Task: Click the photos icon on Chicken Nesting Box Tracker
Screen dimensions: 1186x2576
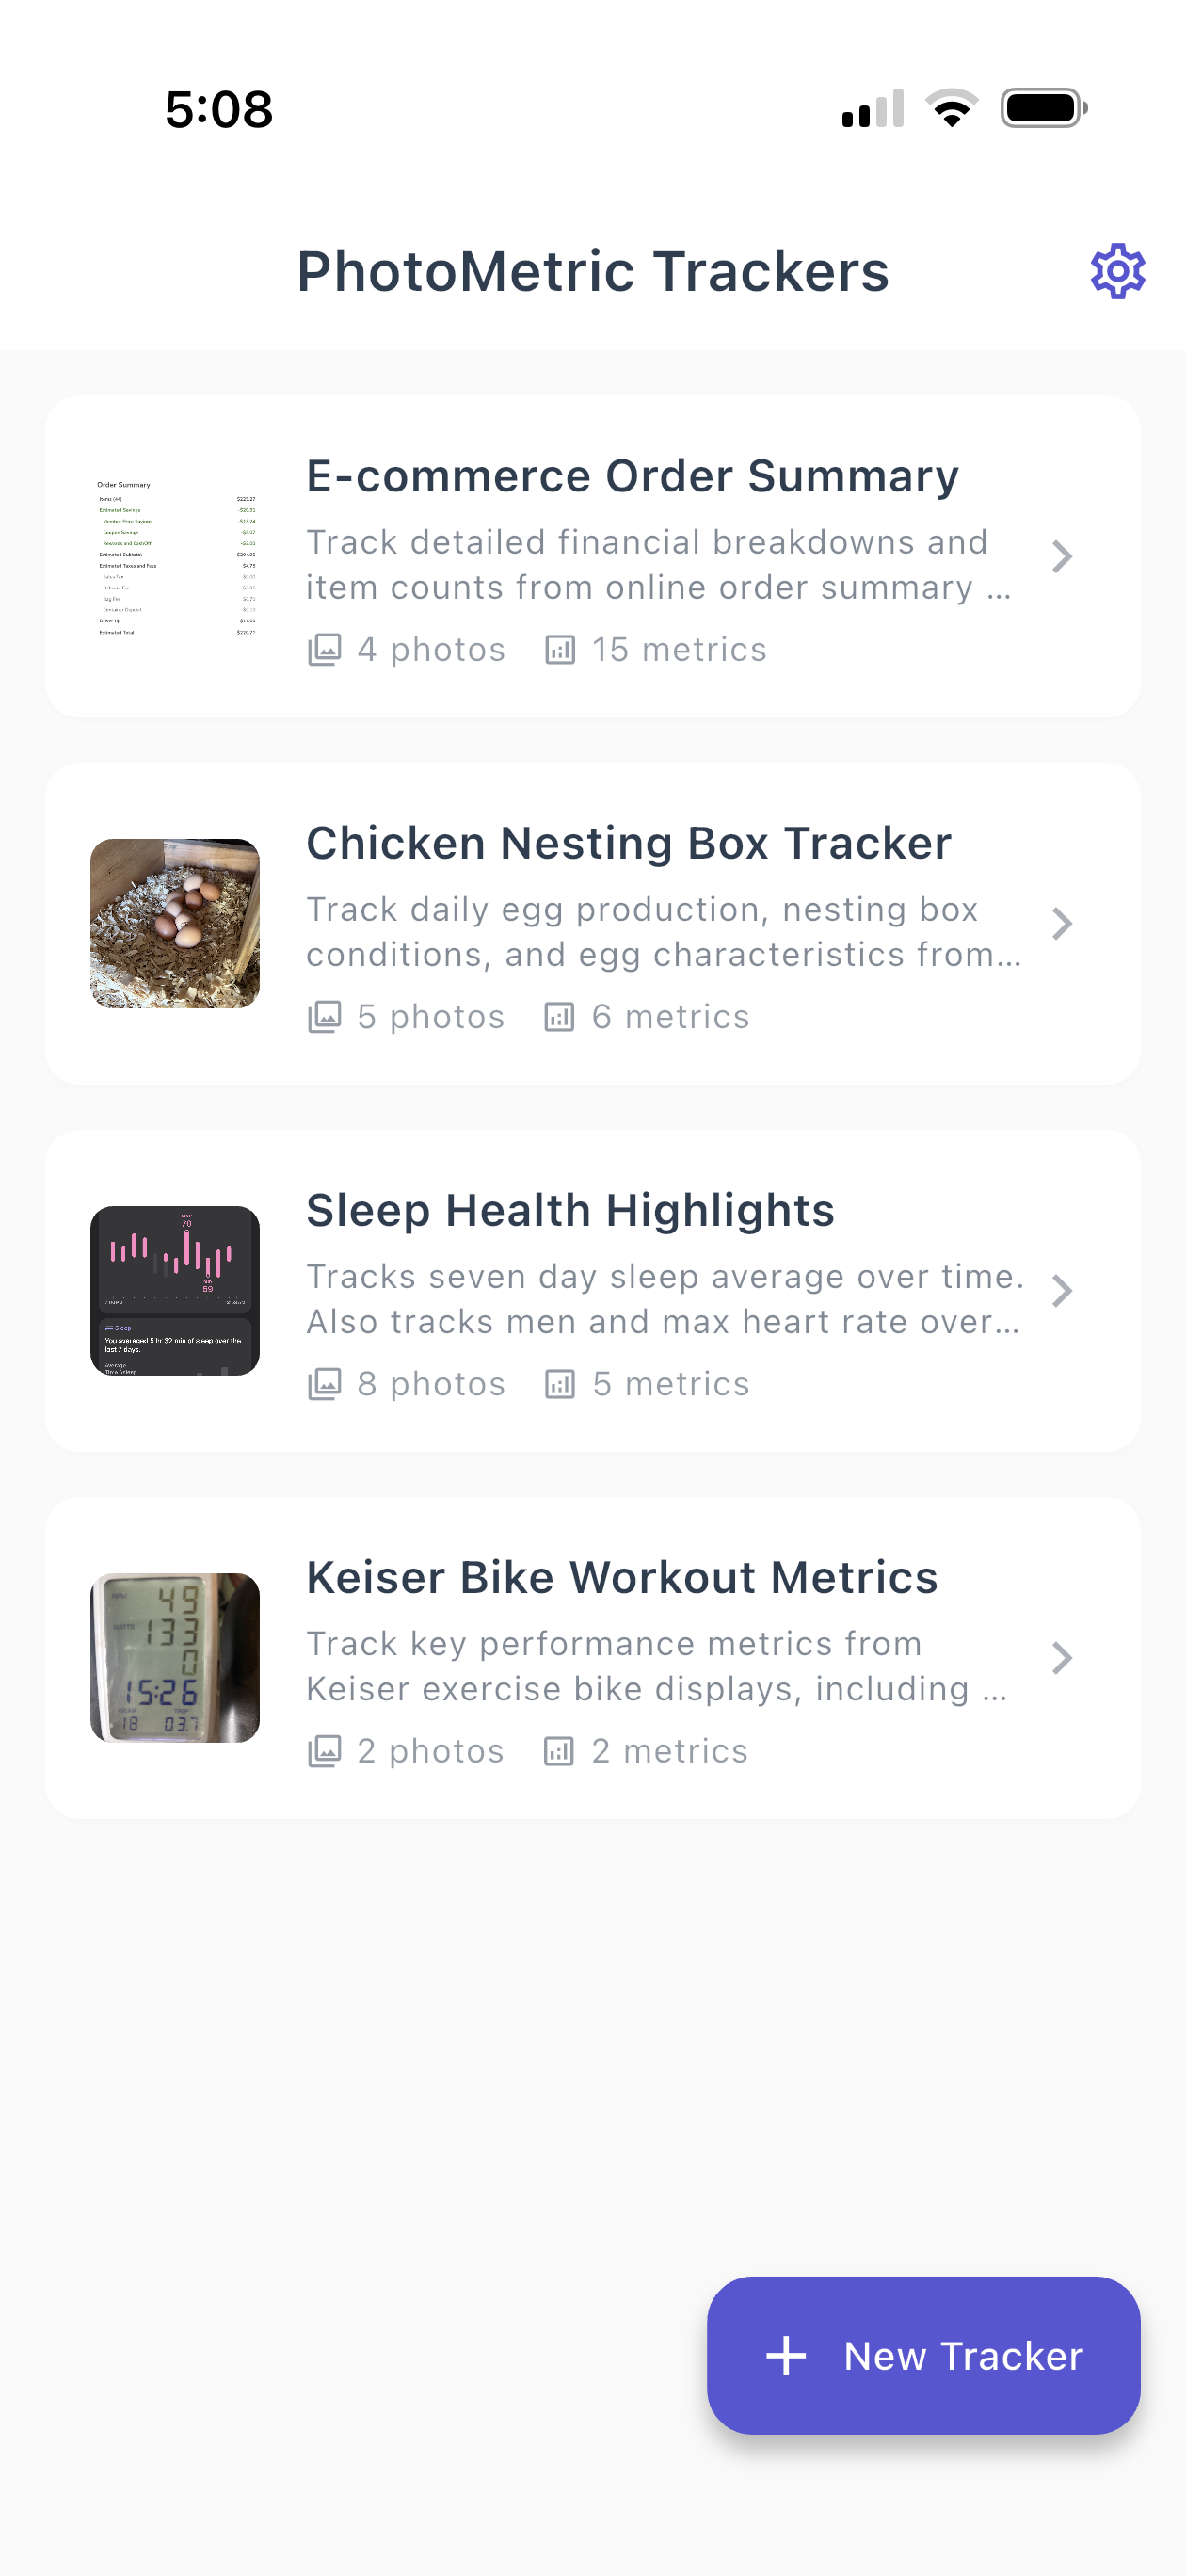Action: [x=326, y=1015]
